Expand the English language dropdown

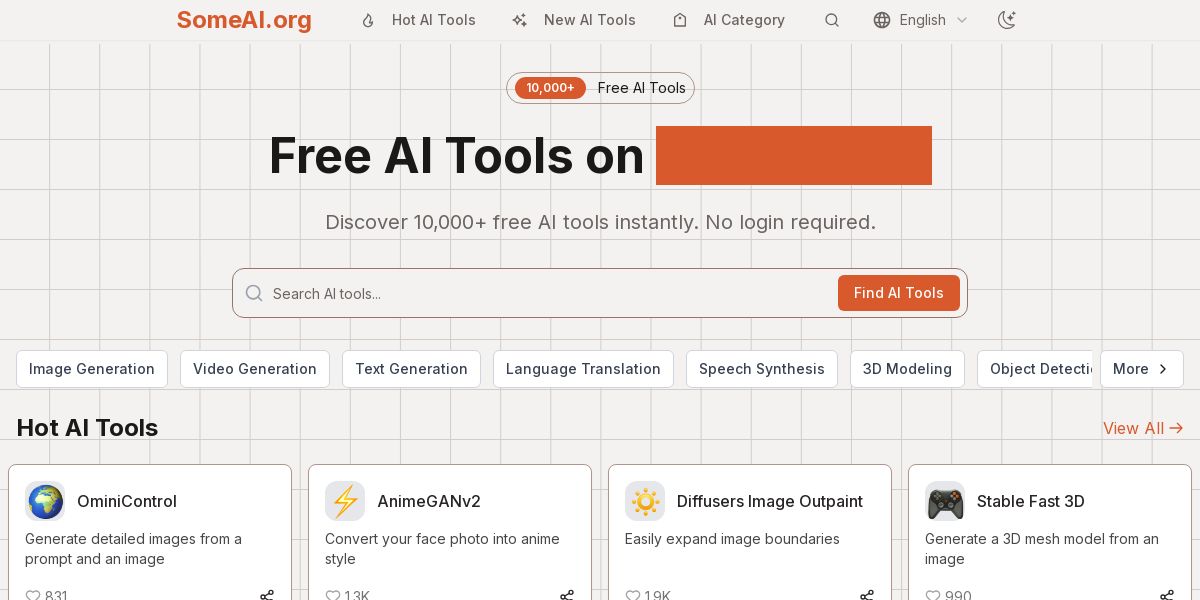point(922,20)
